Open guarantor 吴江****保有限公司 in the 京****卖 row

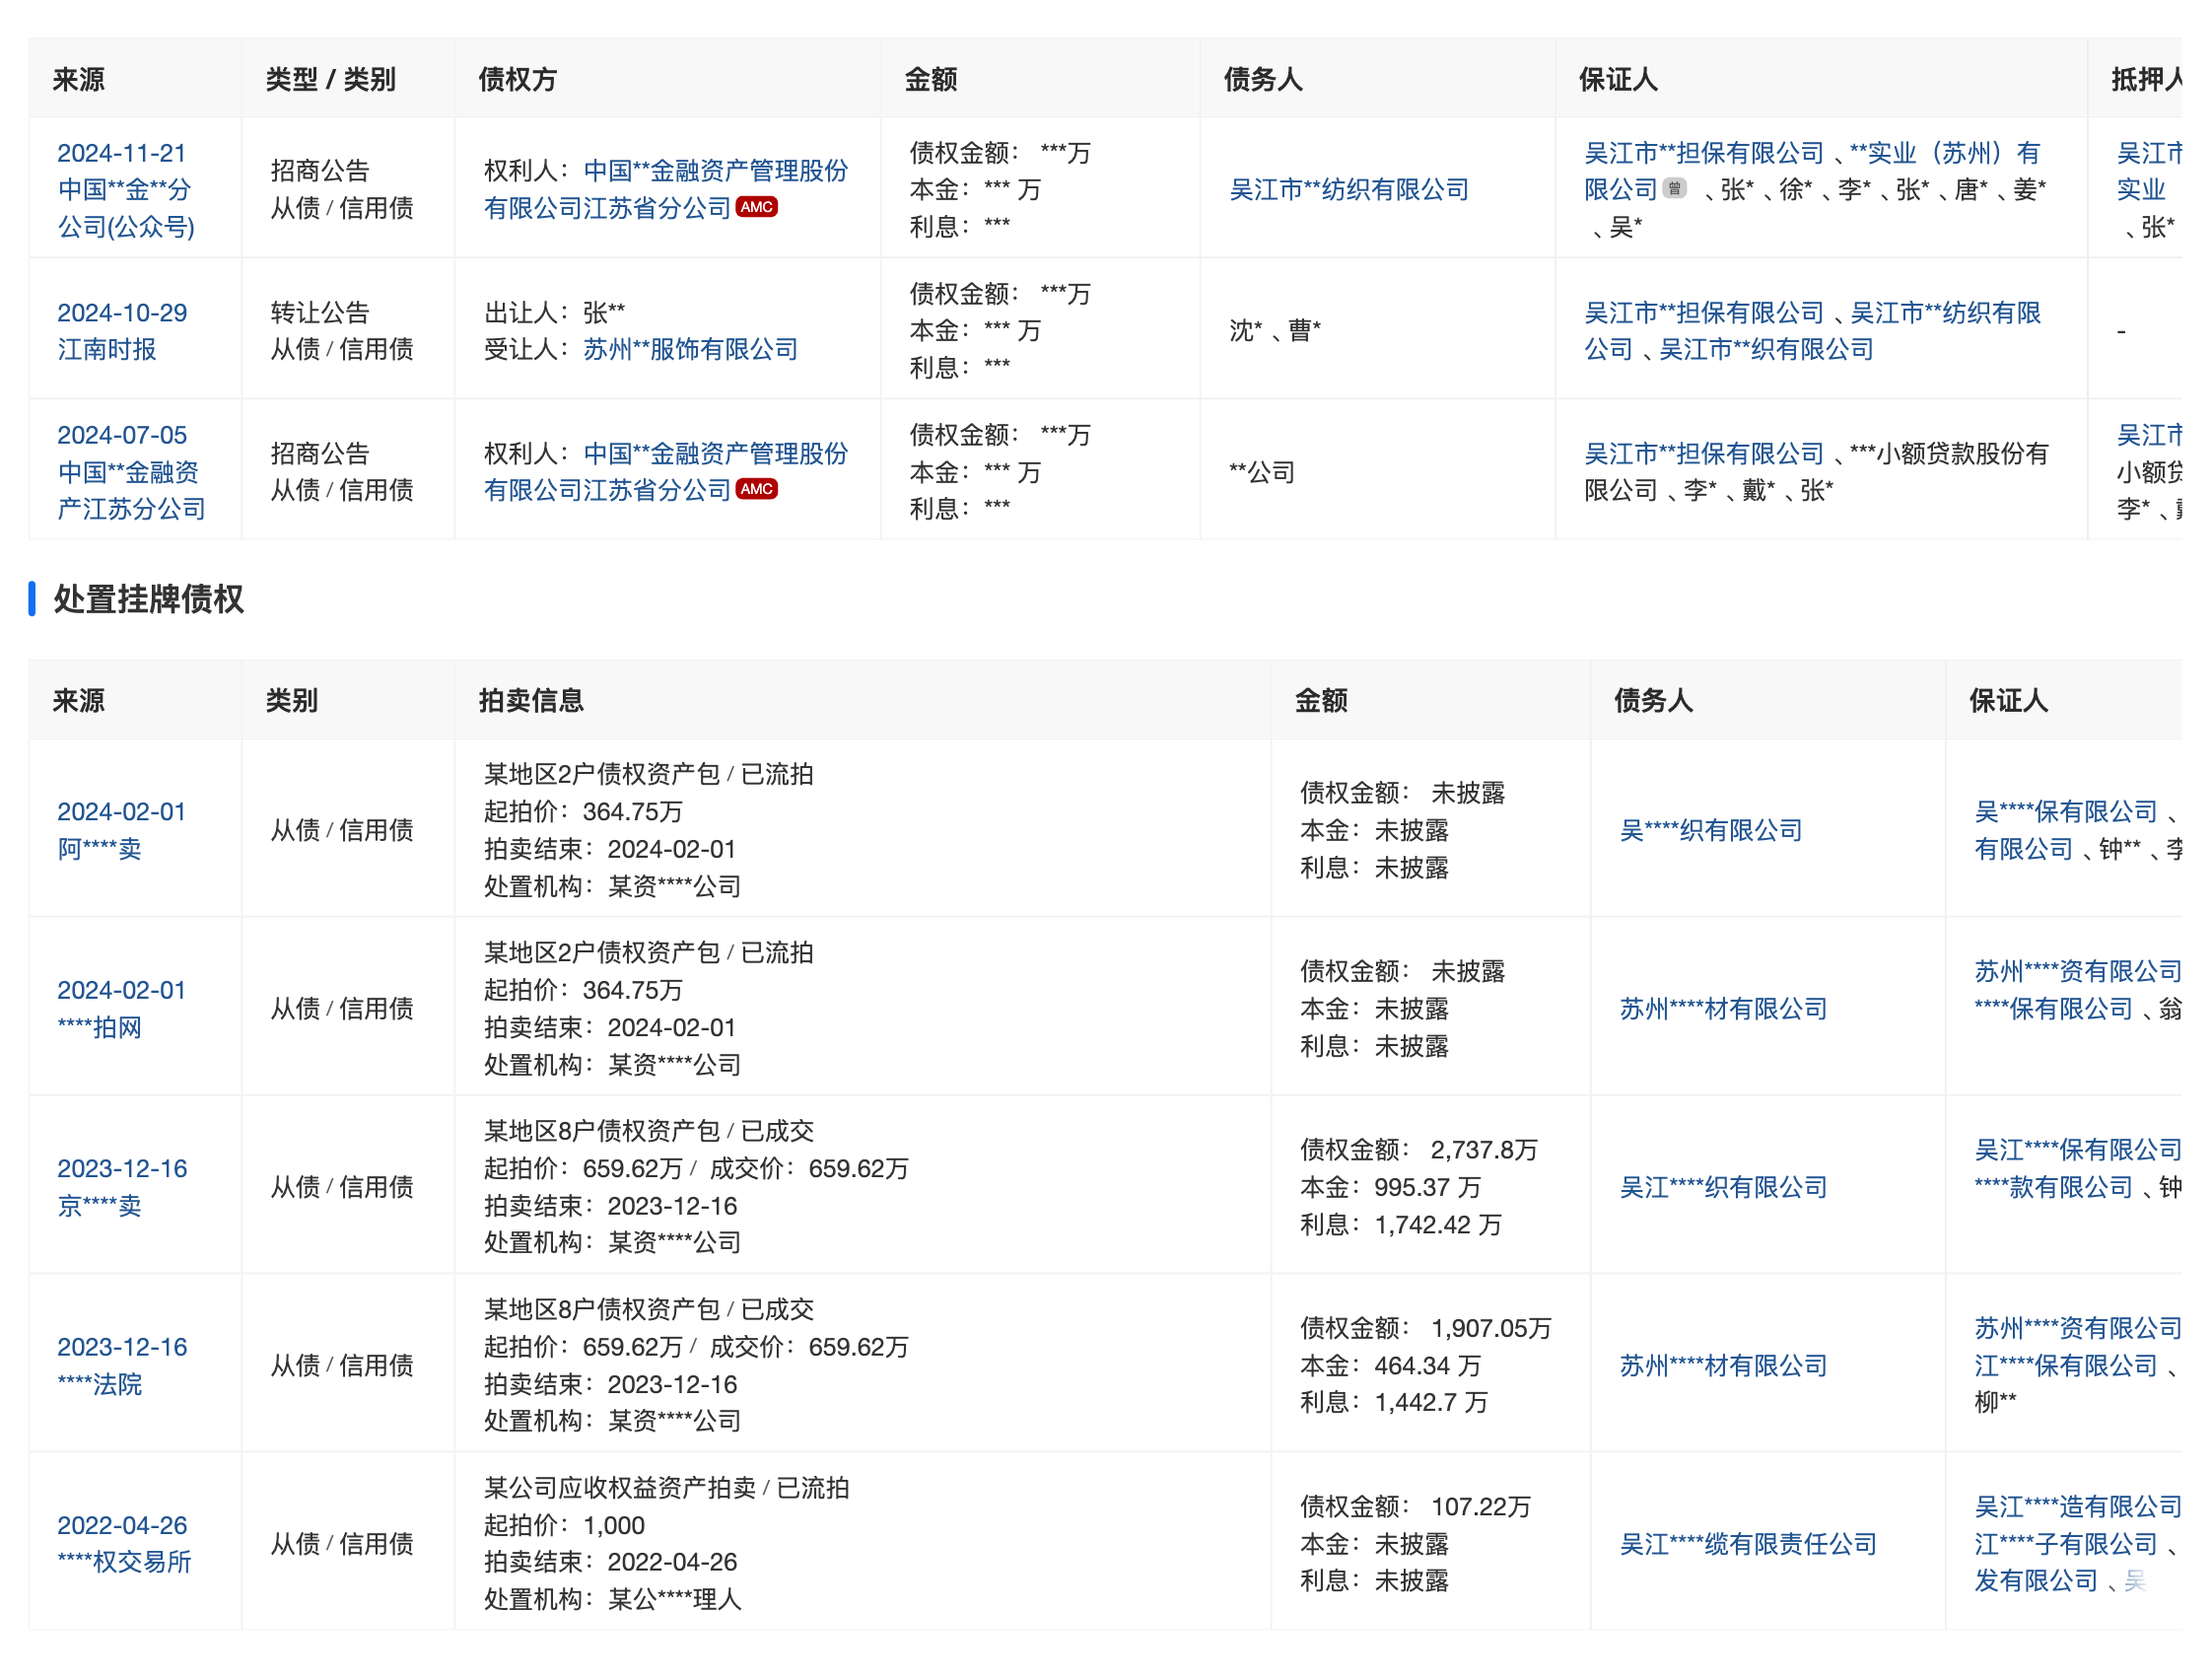coord(2078,1149)
